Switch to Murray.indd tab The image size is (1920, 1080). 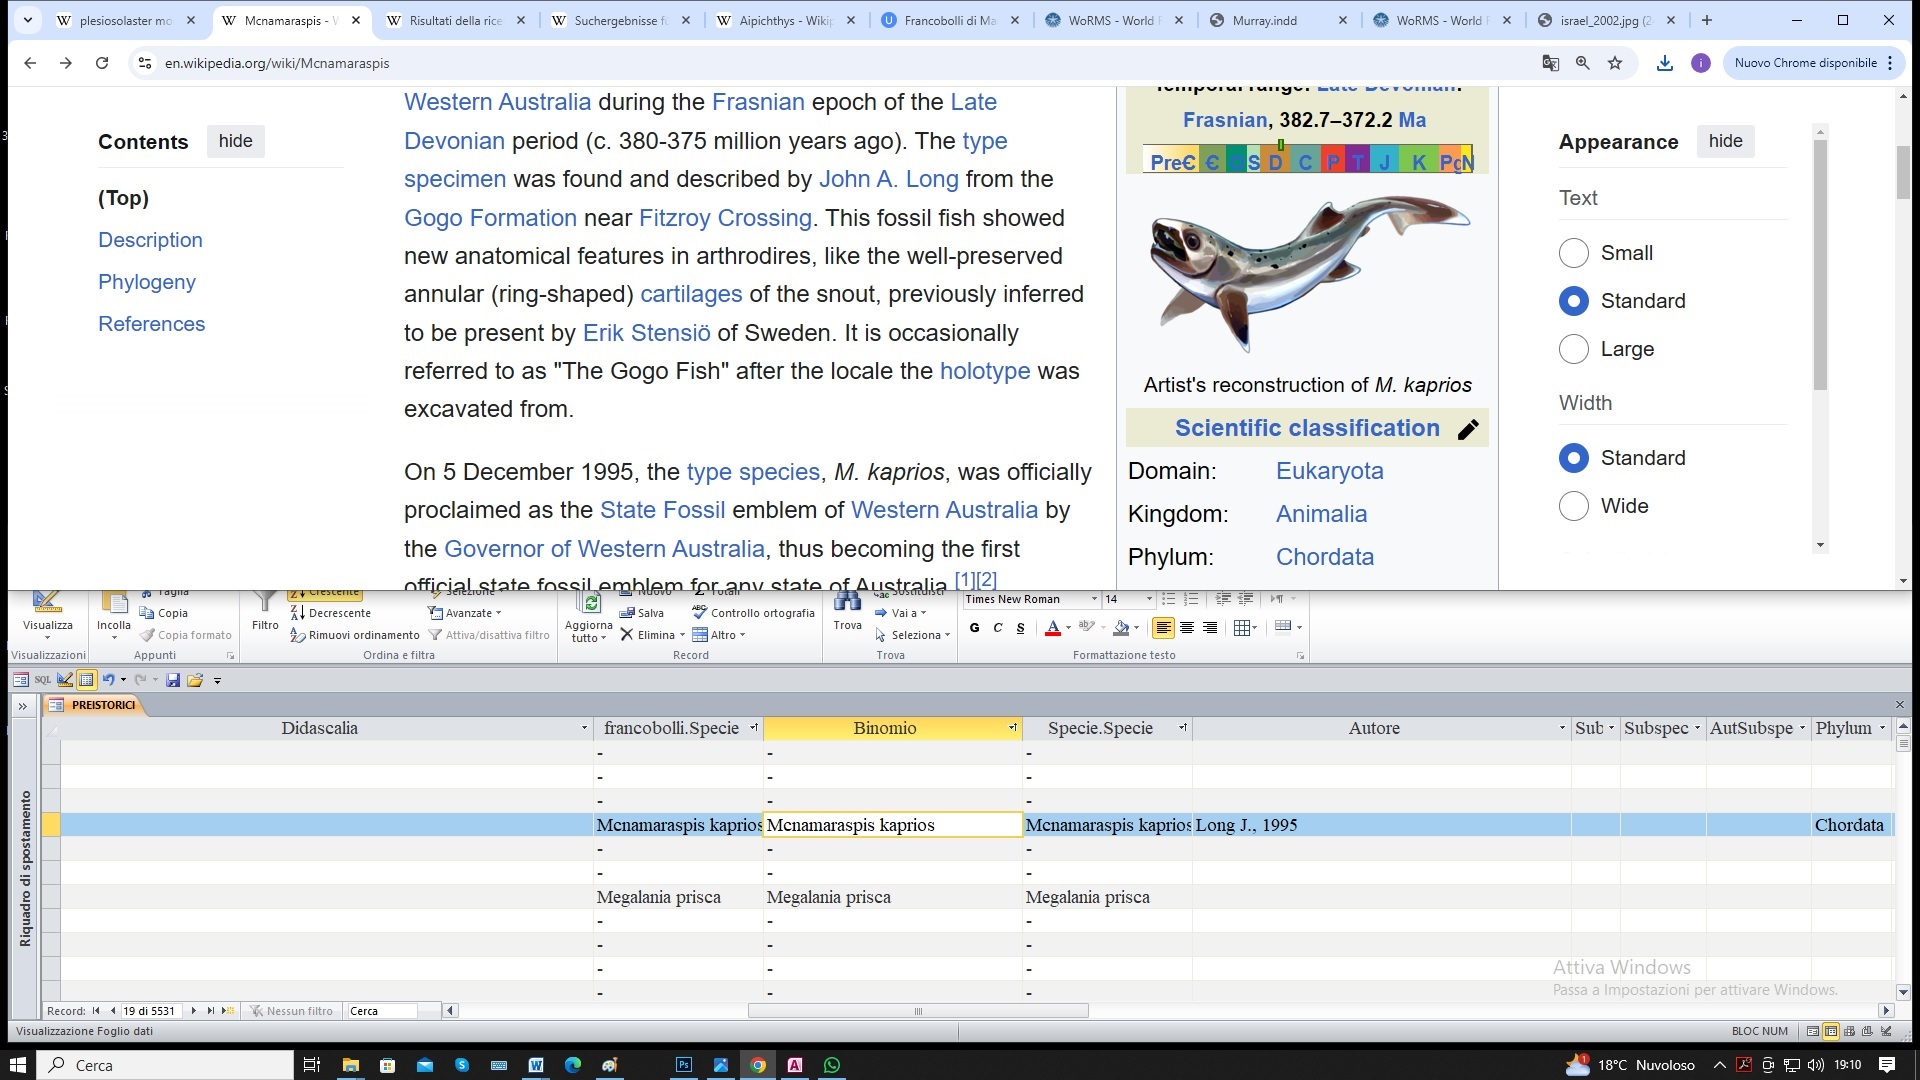tap(1280, 20)
